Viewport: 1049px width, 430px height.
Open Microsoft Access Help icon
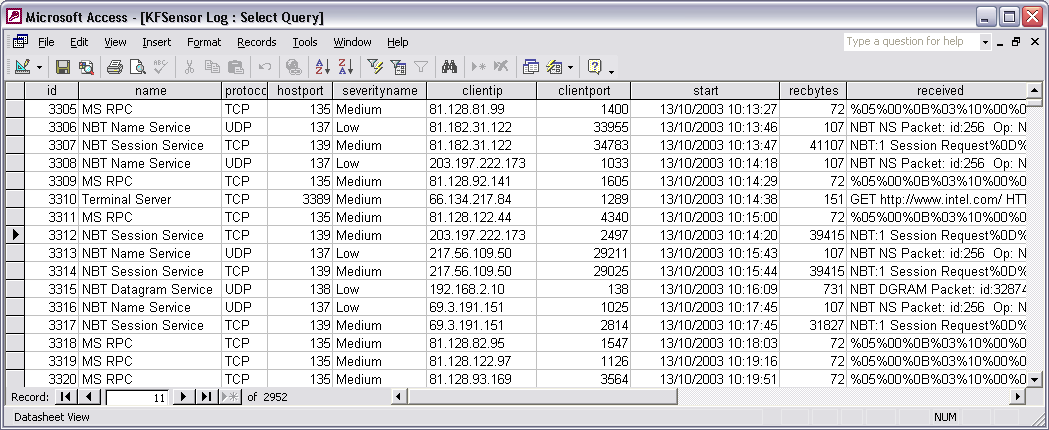tap(594, 67)
